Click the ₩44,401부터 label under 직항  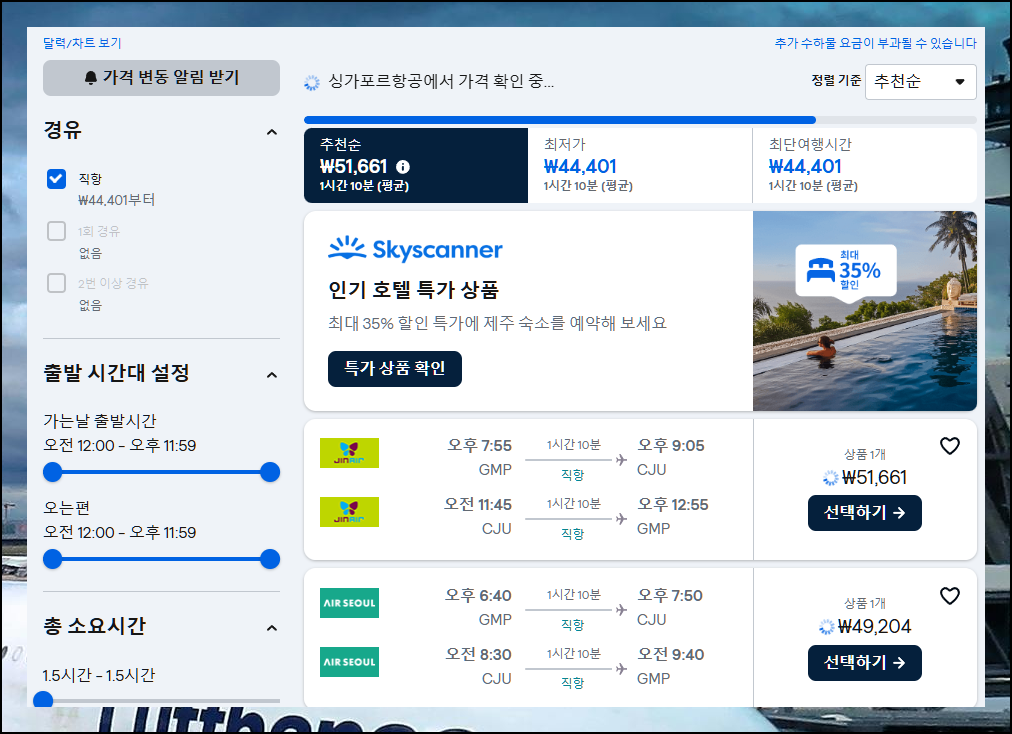click(x=117, y=200)
